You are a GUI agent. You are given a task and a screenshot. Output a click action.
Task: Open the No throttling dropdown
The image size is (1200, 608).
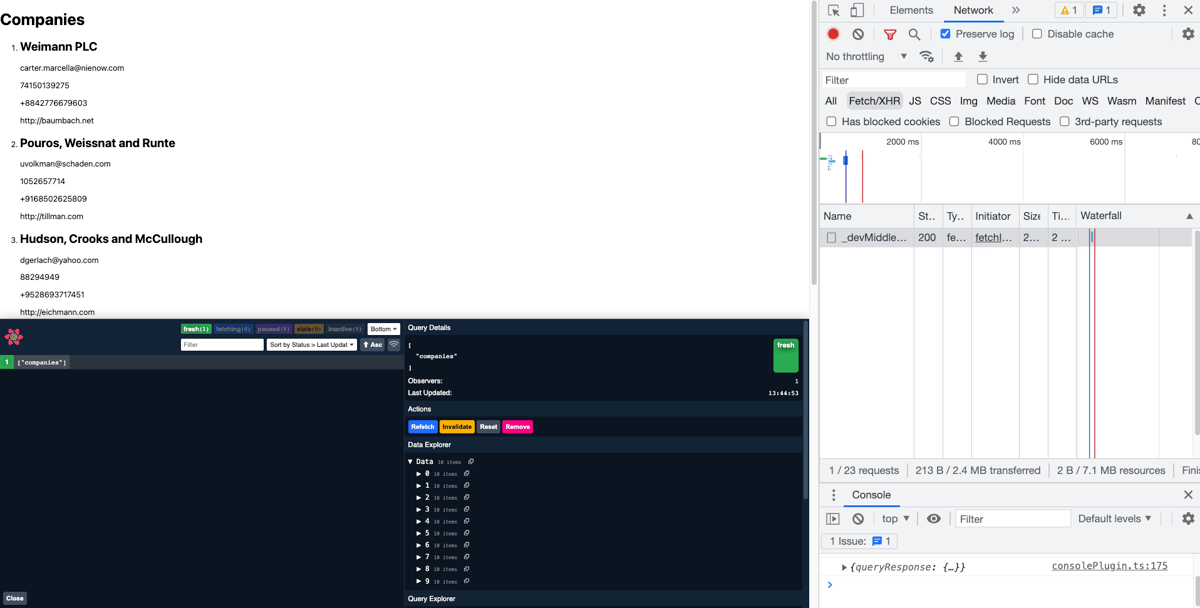coord(866,57)
